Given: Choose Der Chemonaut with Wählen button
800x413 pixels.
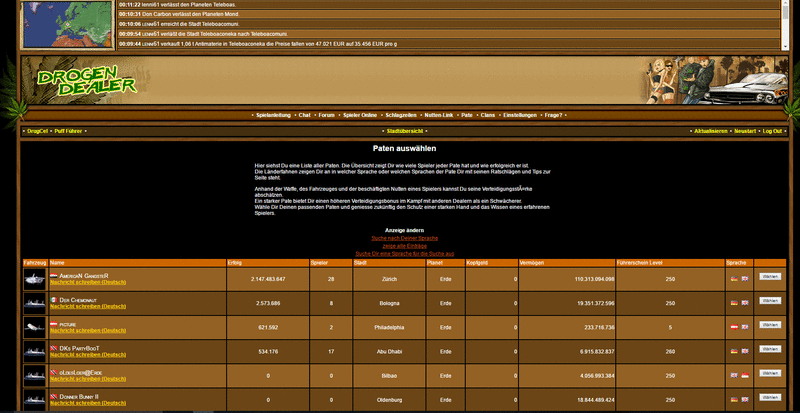Looking at the screenshot, I should coord(770,301).
